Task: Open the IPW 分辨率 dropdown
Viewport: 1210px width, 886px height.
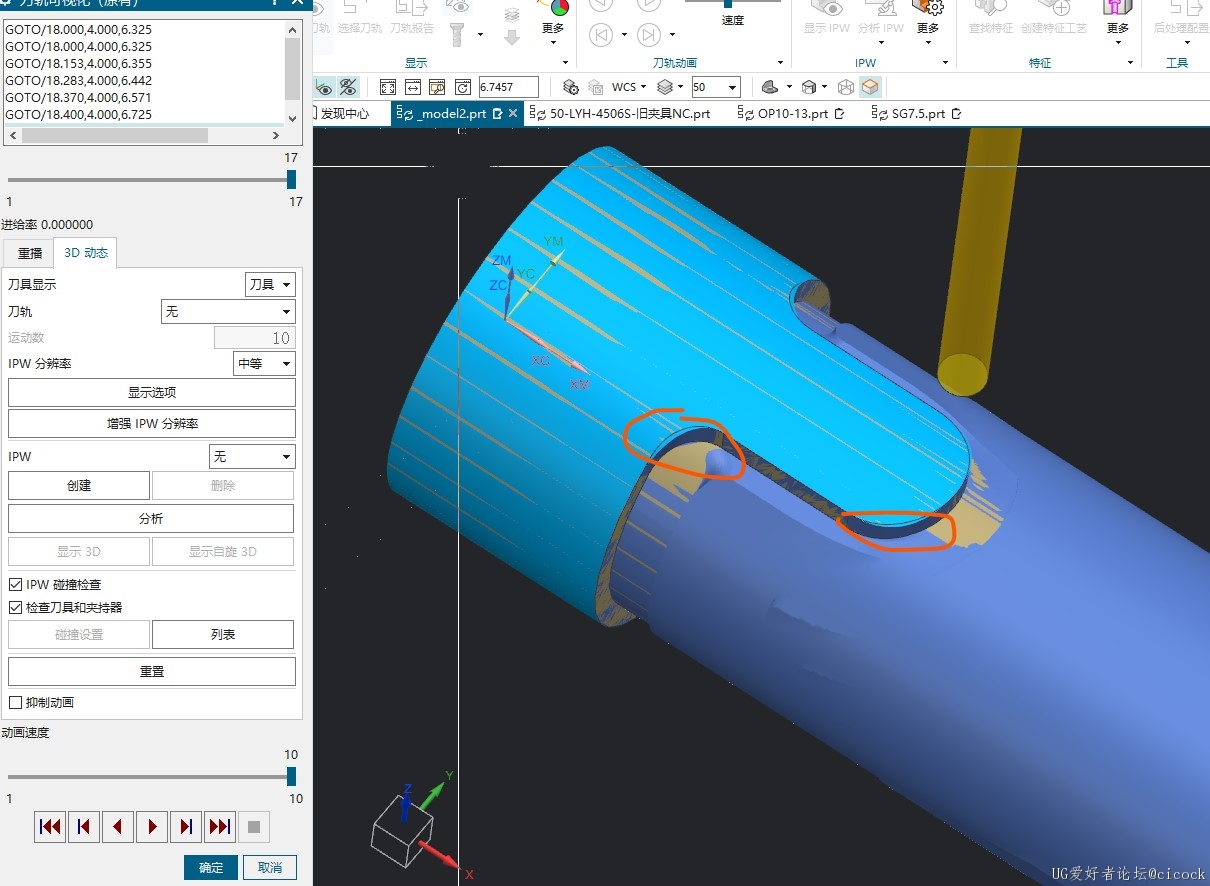Action: coord(264,364)
